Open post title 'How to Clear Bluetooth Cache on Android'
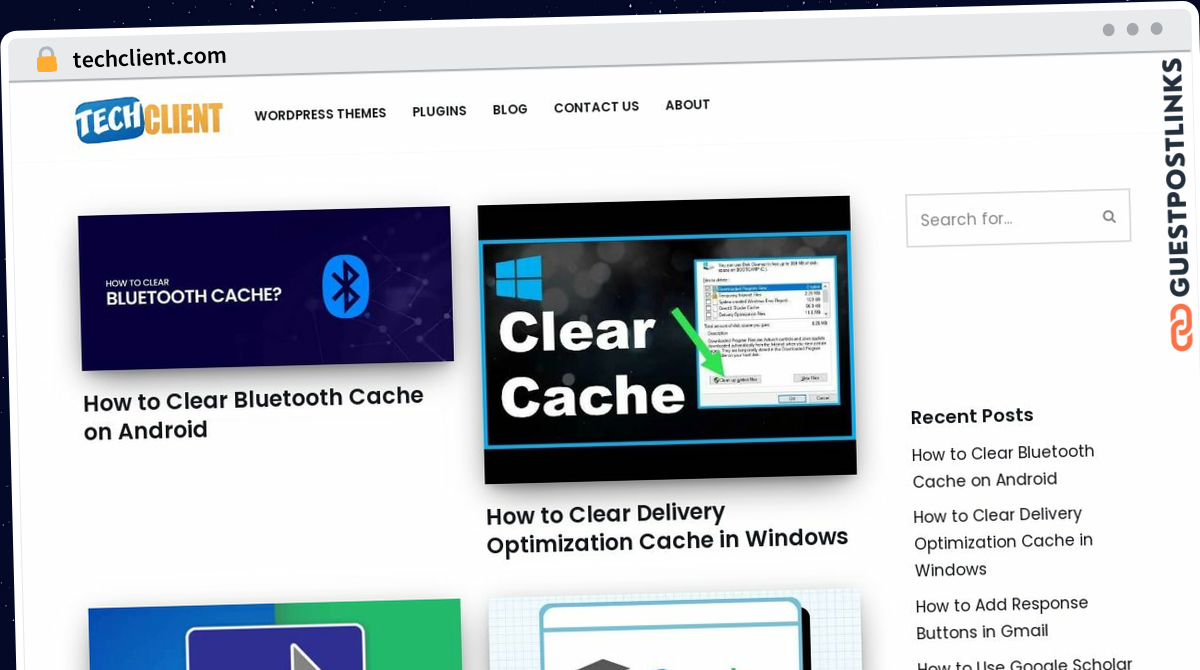 click(254, 414)
